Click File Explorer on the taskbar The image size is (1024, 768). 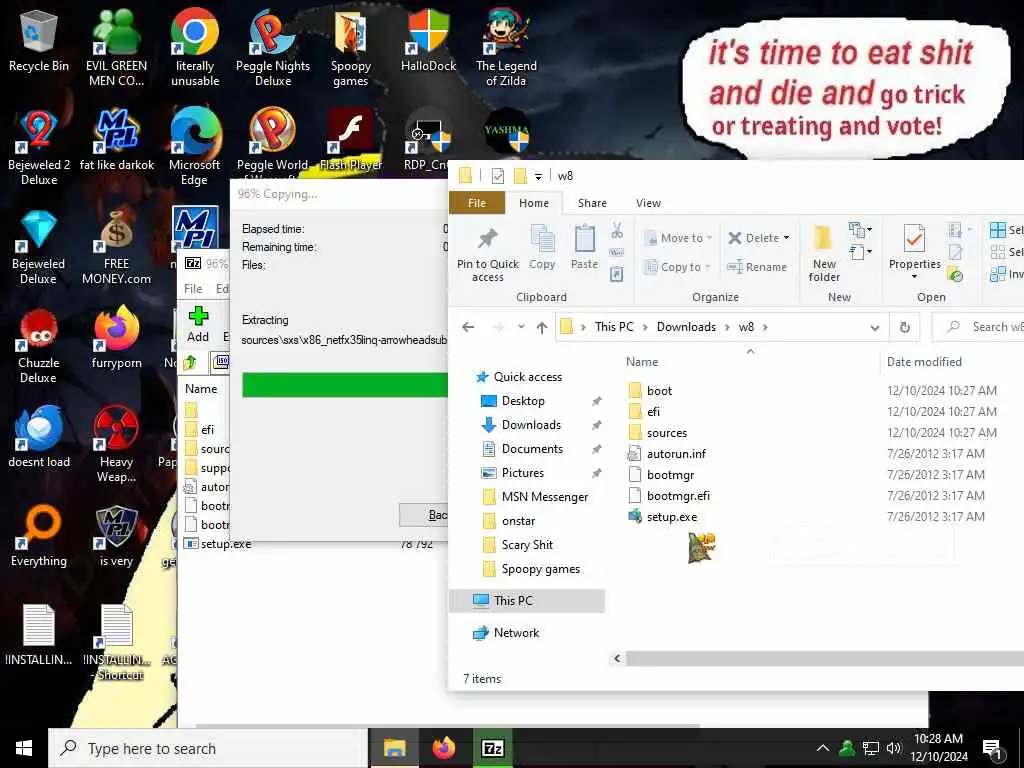pyautogui.click(x=394, y=748)
